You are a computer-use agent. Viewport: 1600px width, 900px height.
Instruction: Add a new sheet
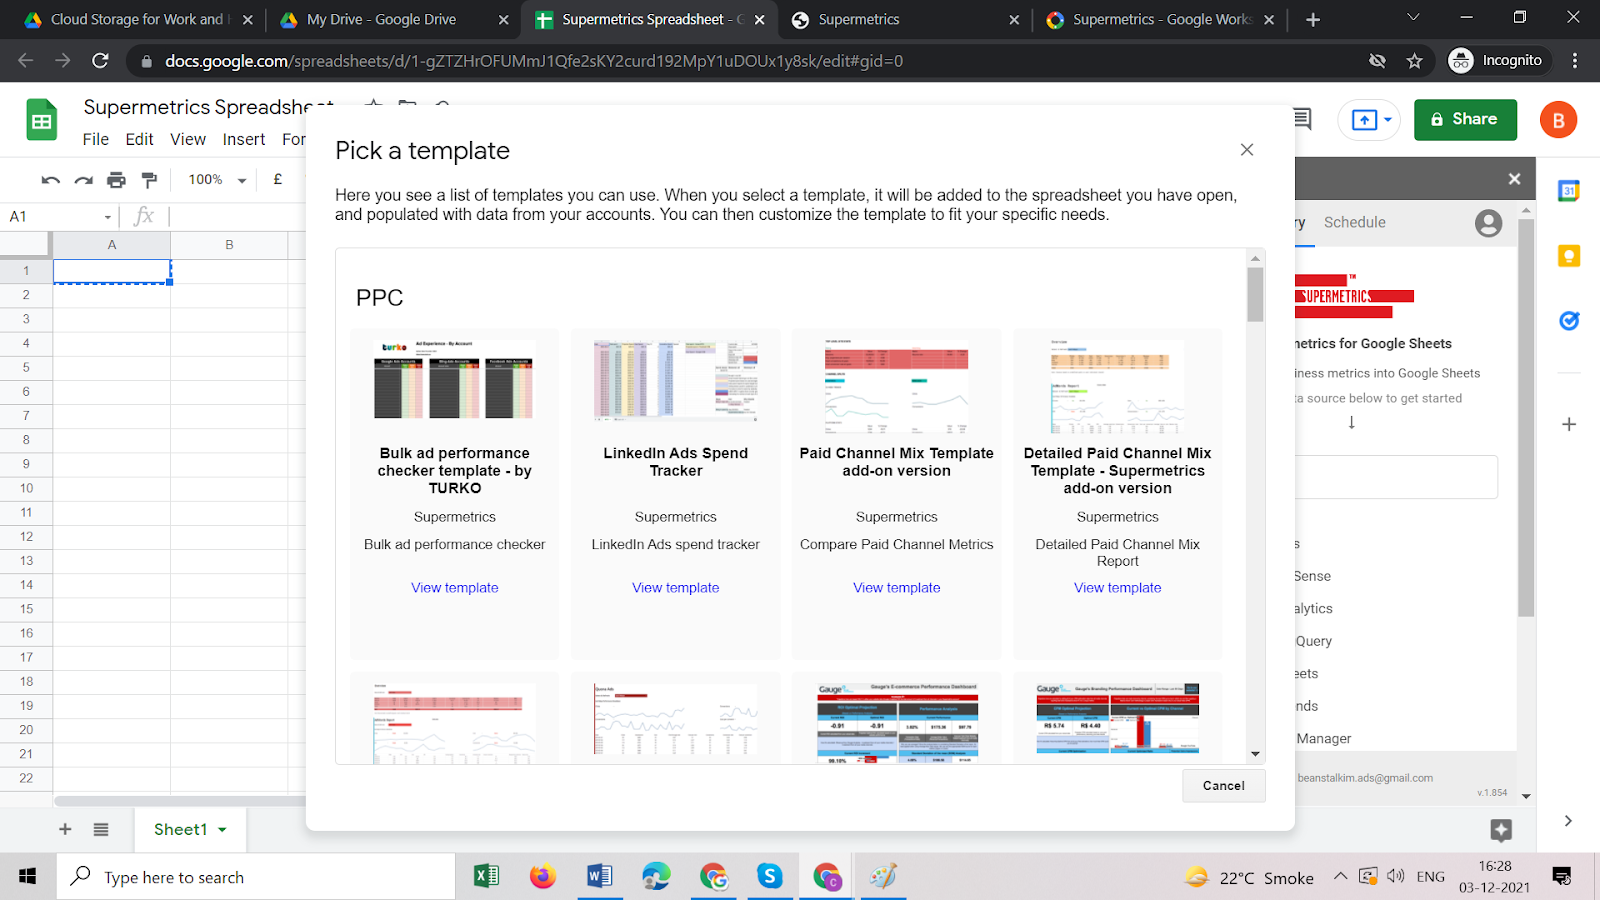65,829
